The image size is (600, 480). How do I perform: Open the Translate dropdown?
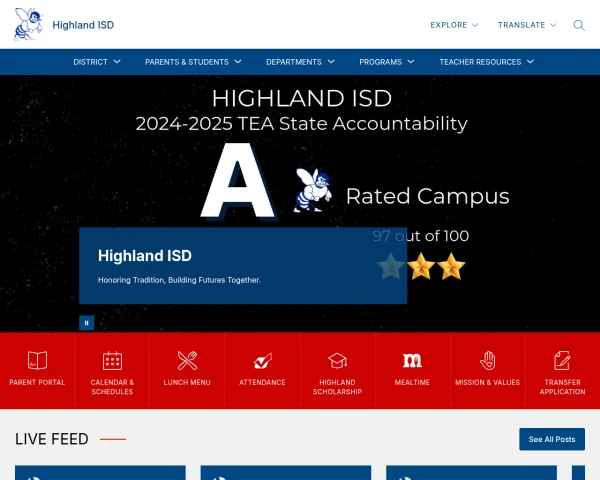[x=527, y=25]
